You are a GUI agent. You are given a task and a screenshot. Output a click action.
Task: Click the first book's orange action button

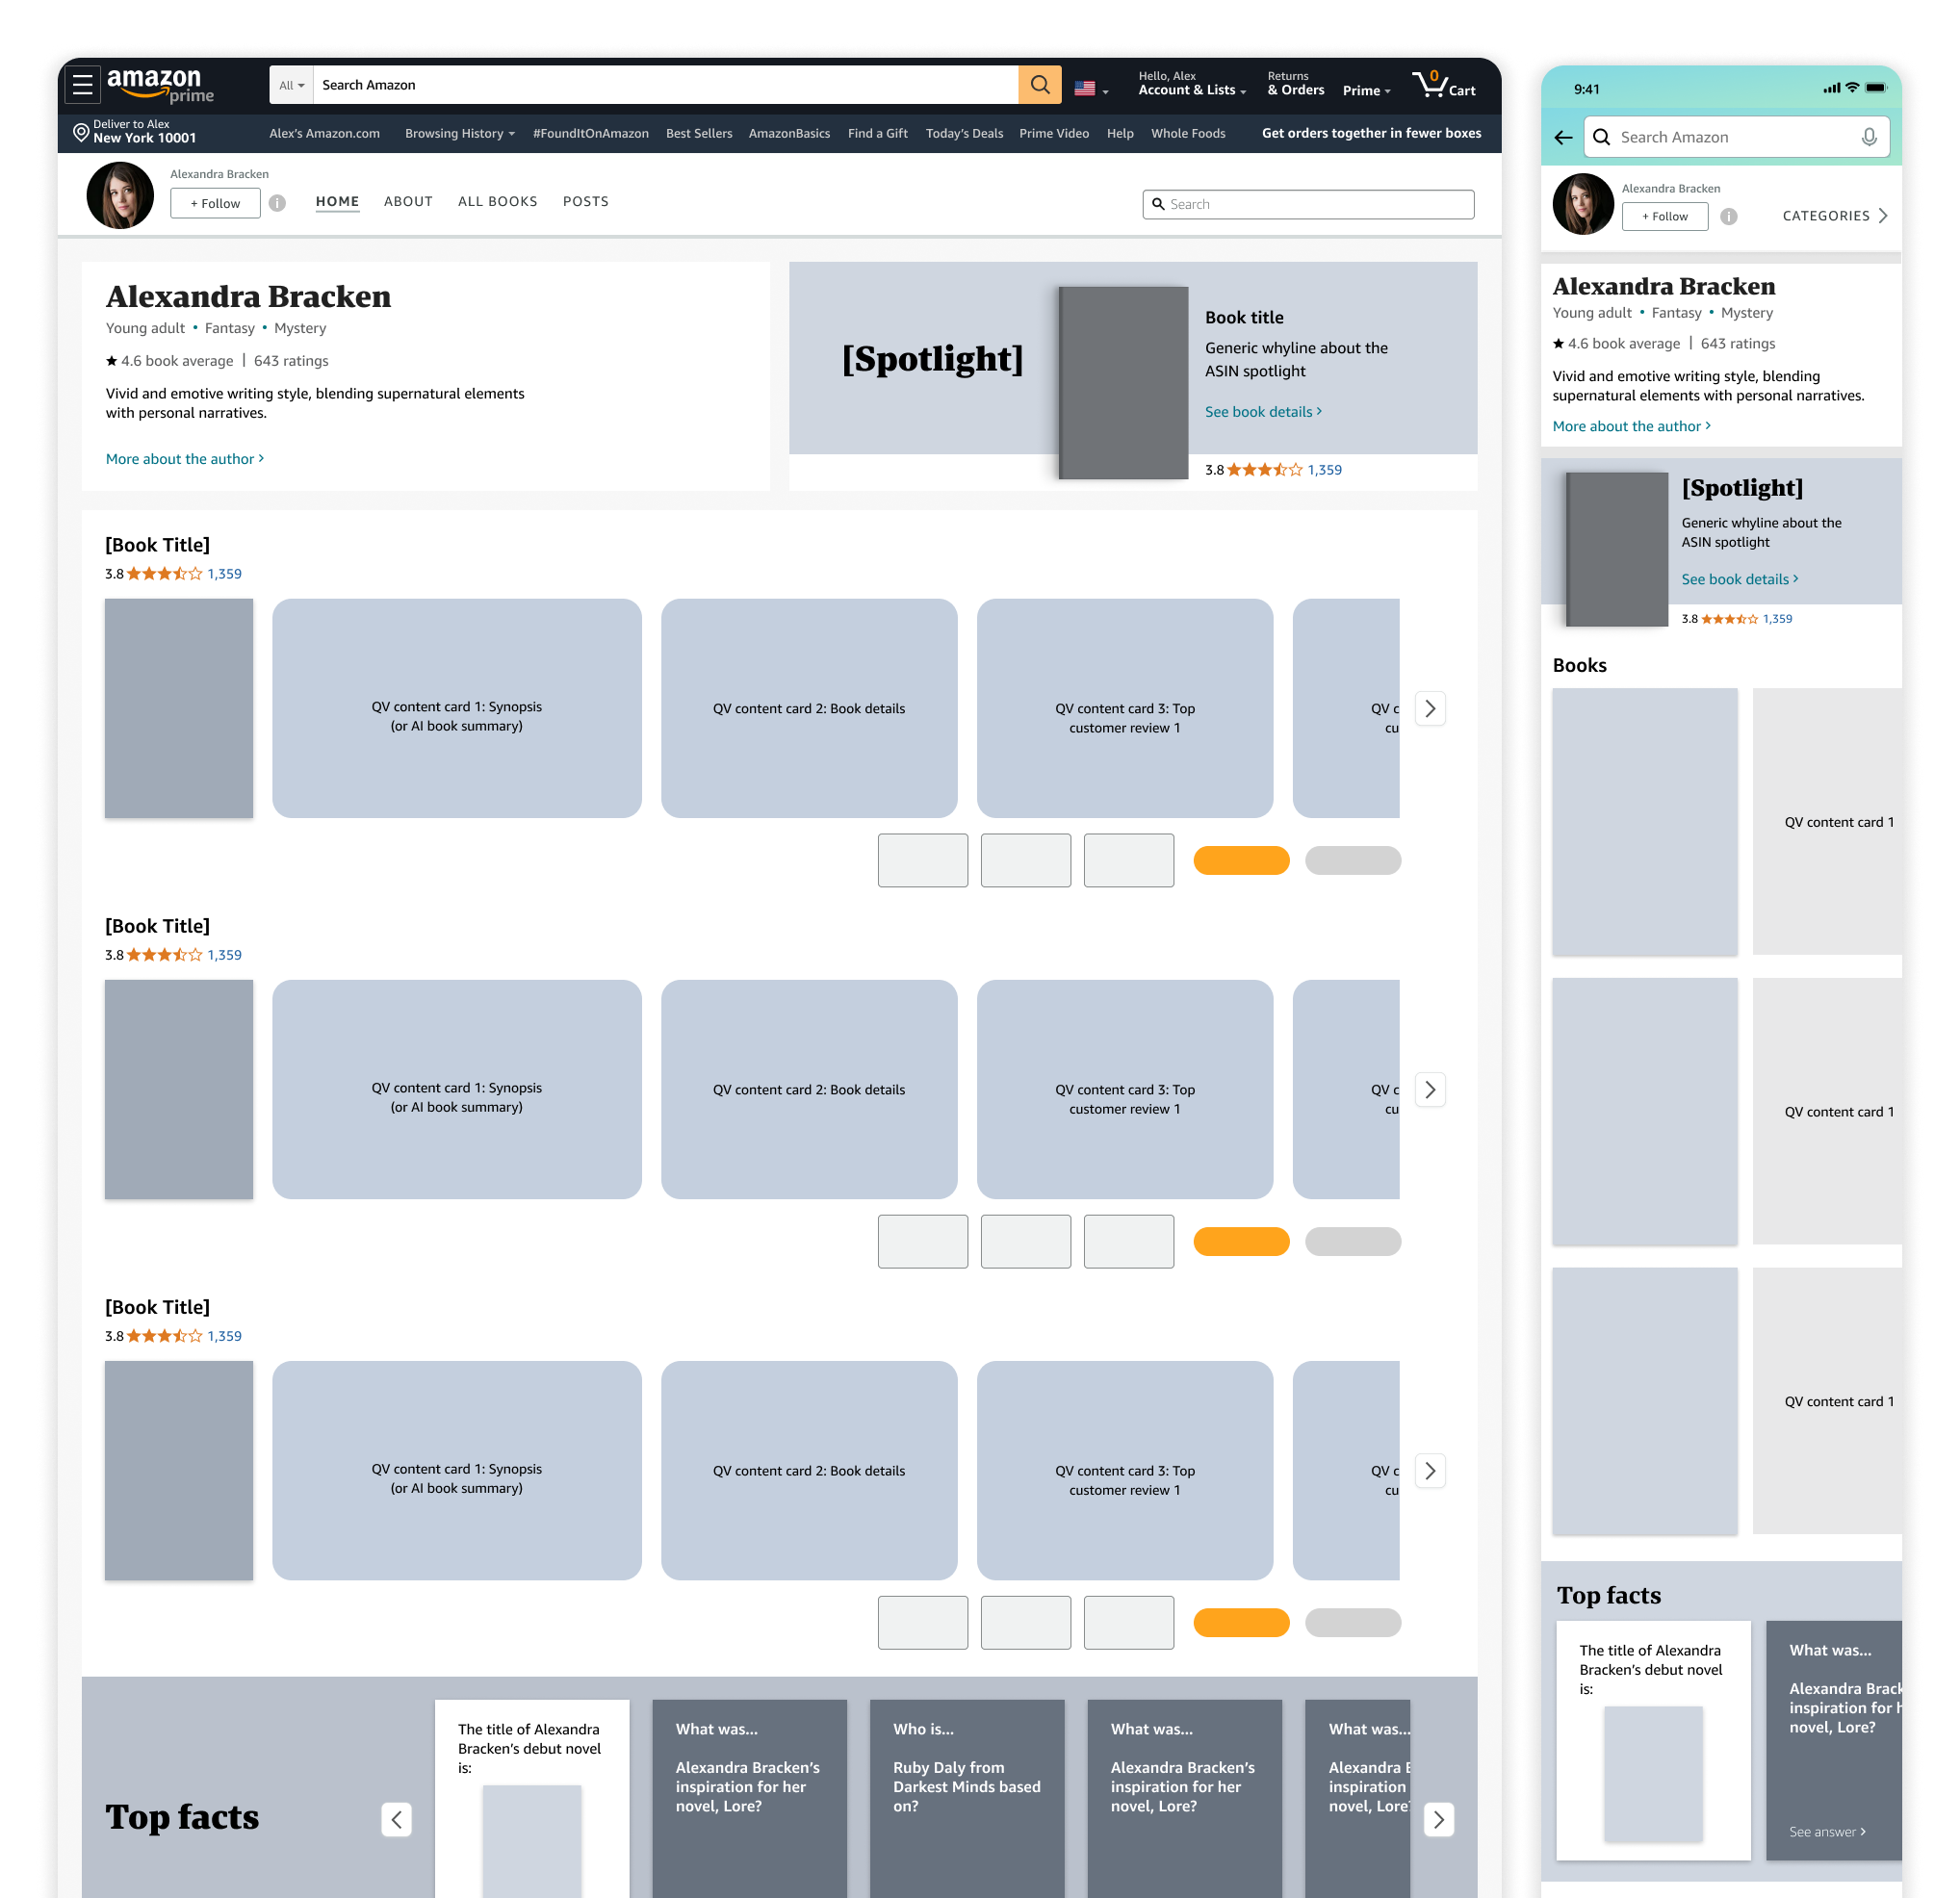pos(1241,861)
